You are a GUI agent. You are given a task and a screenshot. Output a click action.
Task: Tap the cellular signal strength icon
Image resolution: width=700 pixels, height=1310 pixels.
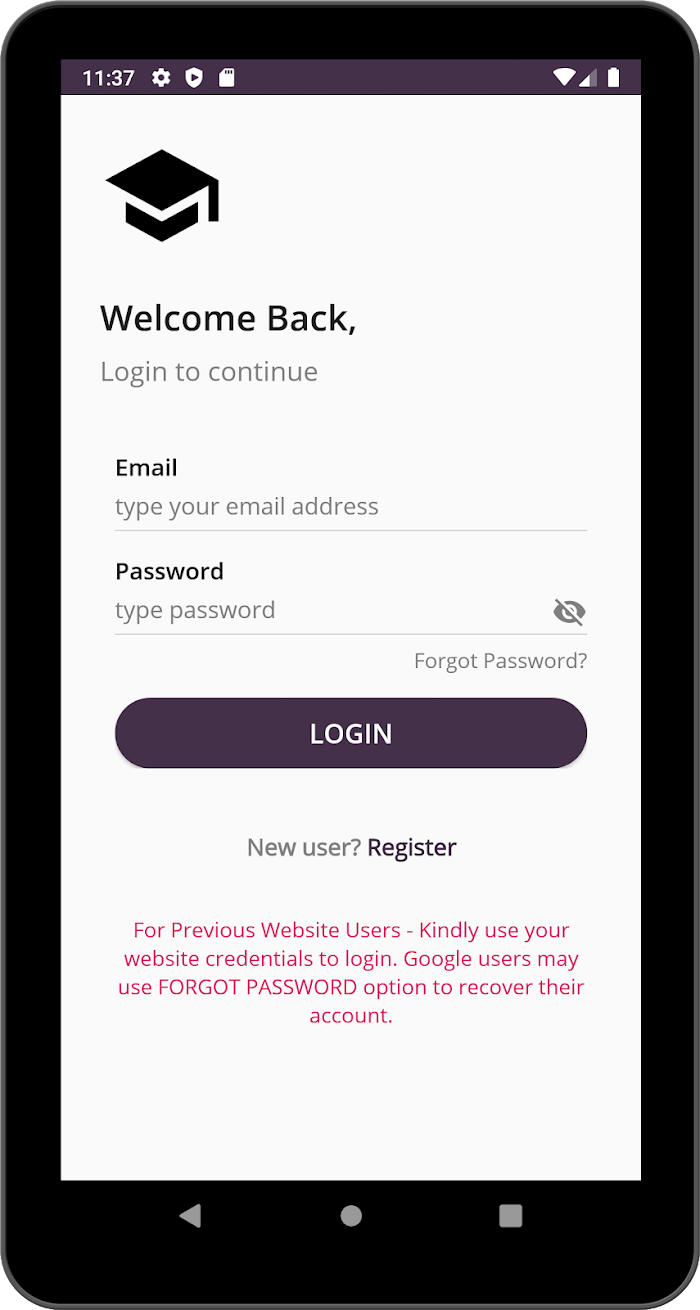coord(588,78)
